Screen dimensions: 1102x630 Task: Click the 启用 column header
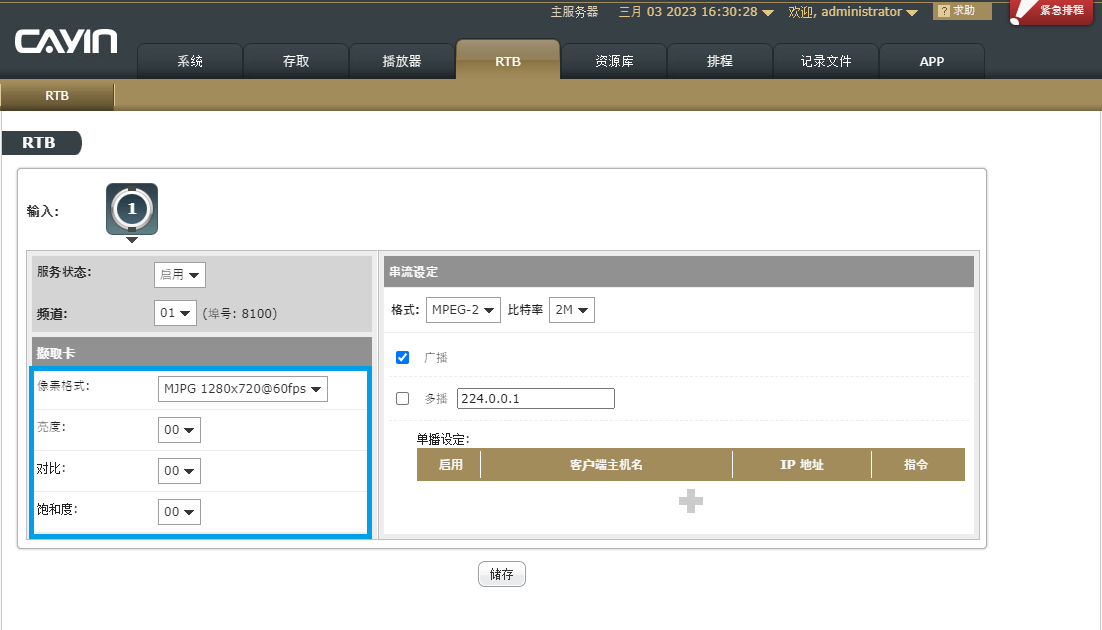(450, 465)
